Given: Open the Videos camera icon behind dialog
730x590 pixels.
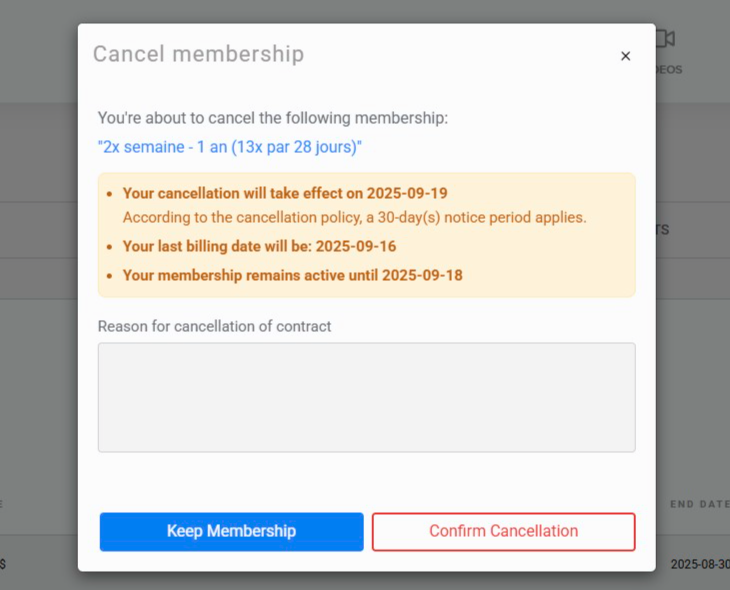Looking at the screenshot, I should coord(666,38).
